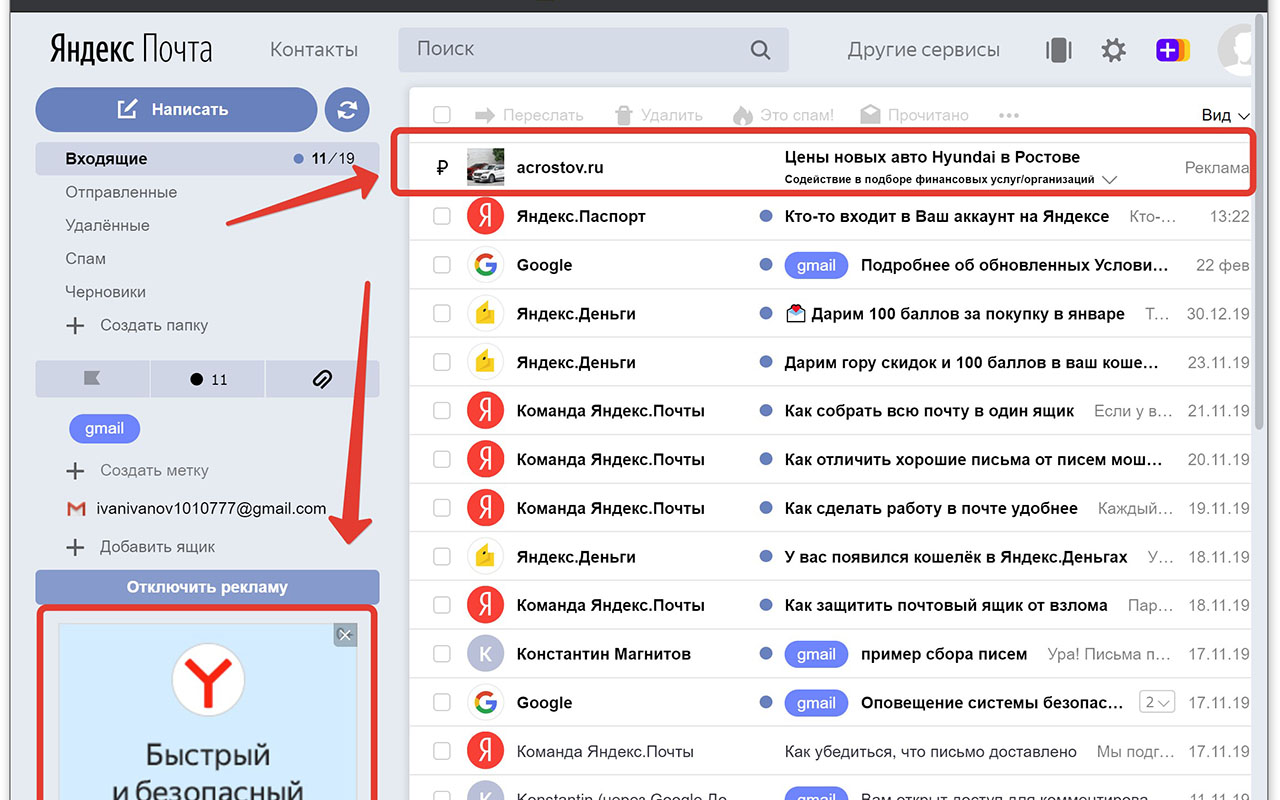Click the plus icon beside Добавить ящик

[75, 548]
